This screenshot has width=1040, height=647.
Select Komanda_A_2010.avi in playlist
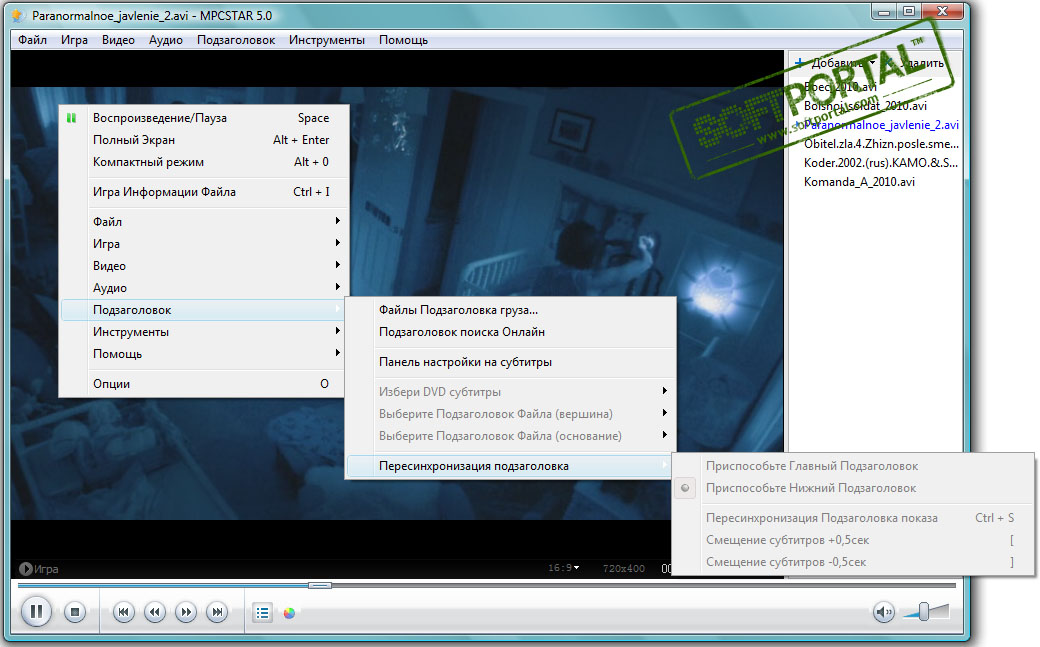[859, 182]
